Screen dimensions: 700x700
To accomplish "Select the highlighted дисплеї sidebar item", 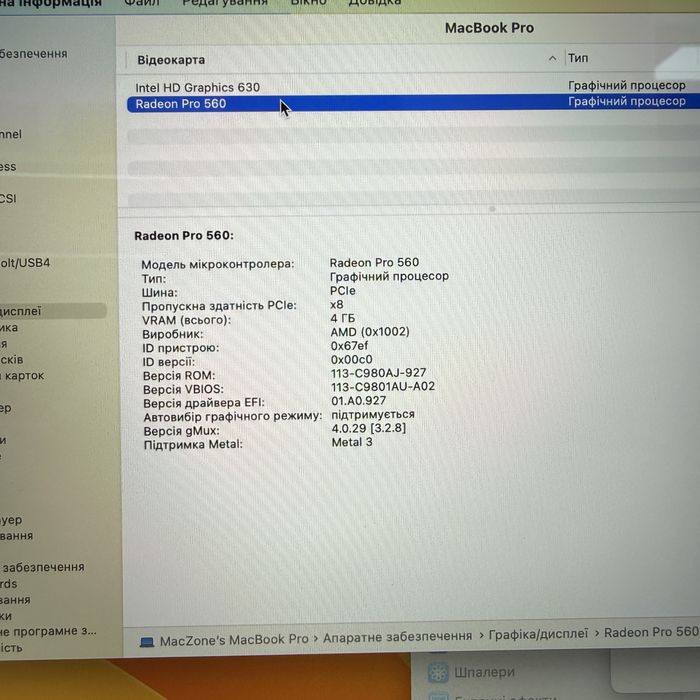I will [53, 311].
